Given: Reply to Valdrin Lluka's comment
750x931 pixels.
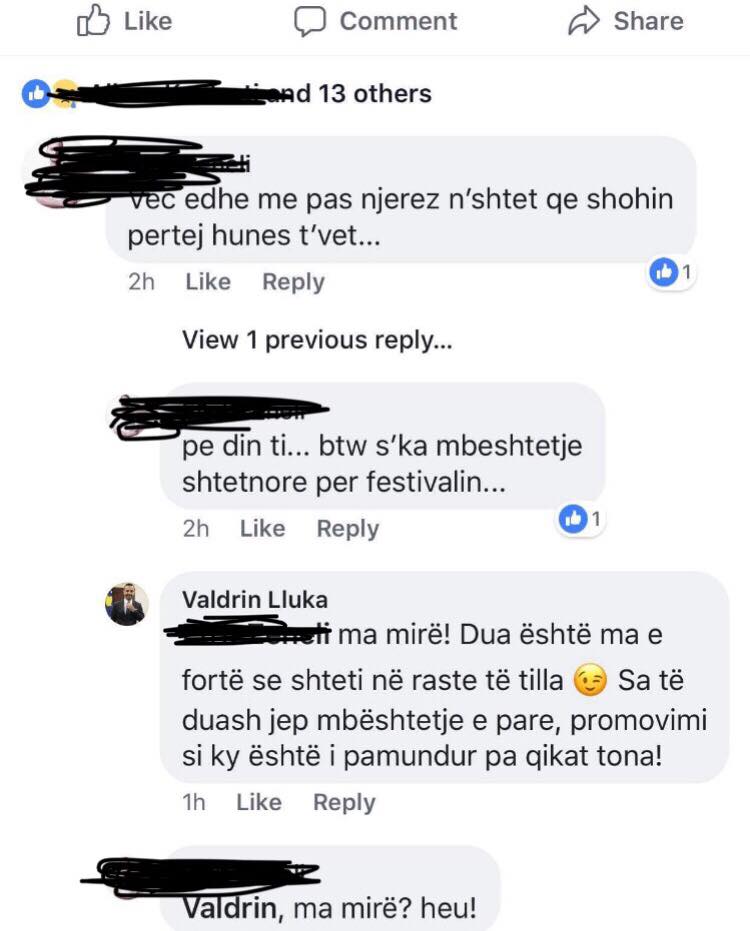Looking at the screenshot, I should tap(344, 803).
